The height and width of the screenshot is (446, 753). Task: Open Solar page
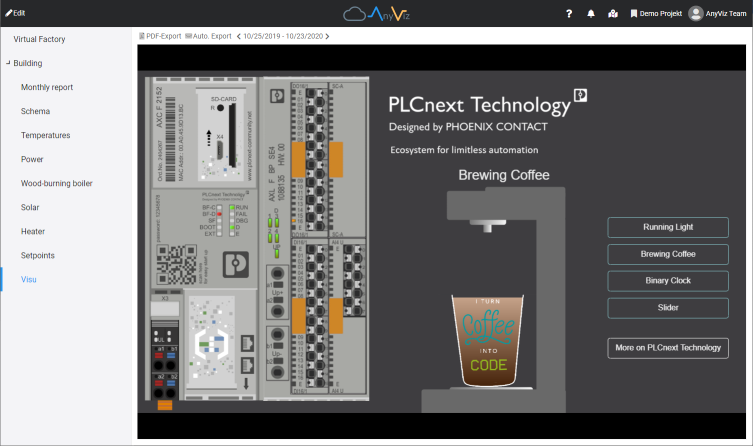pyautogui.click(x=30, y=207)
